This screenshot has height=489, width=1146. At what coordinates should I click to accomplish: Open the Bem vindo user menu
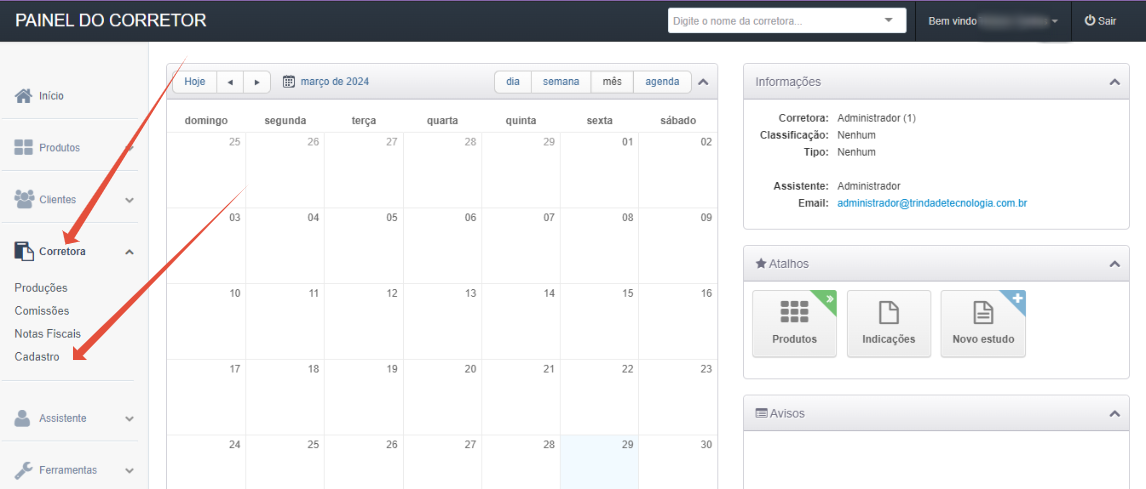pyautogui.click(x=993, y=21)
